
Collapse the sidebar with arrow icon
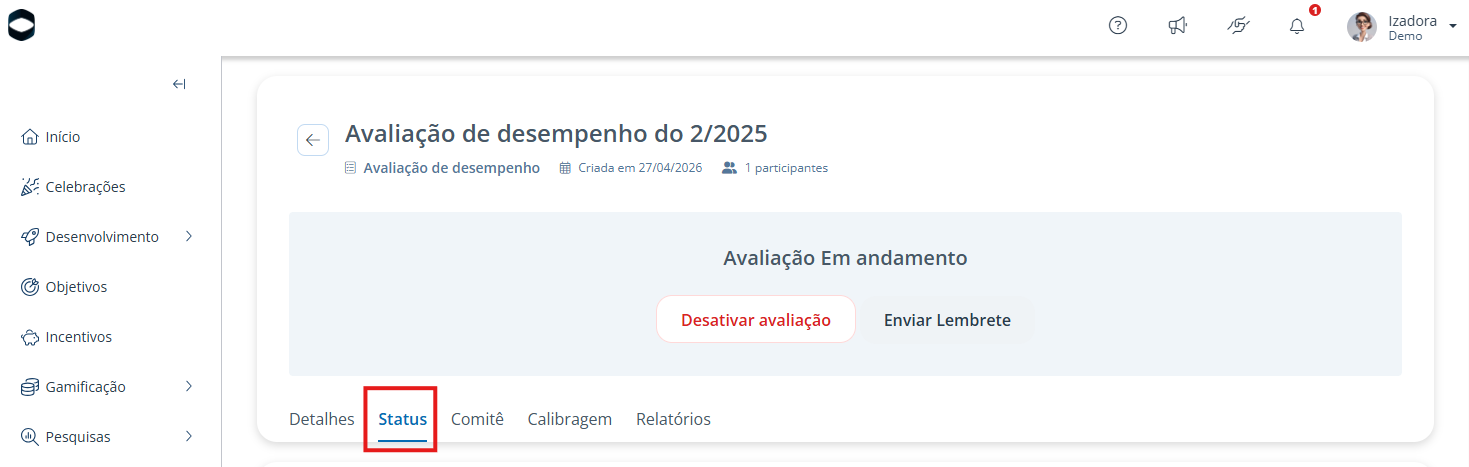click(x=179, y=84)
